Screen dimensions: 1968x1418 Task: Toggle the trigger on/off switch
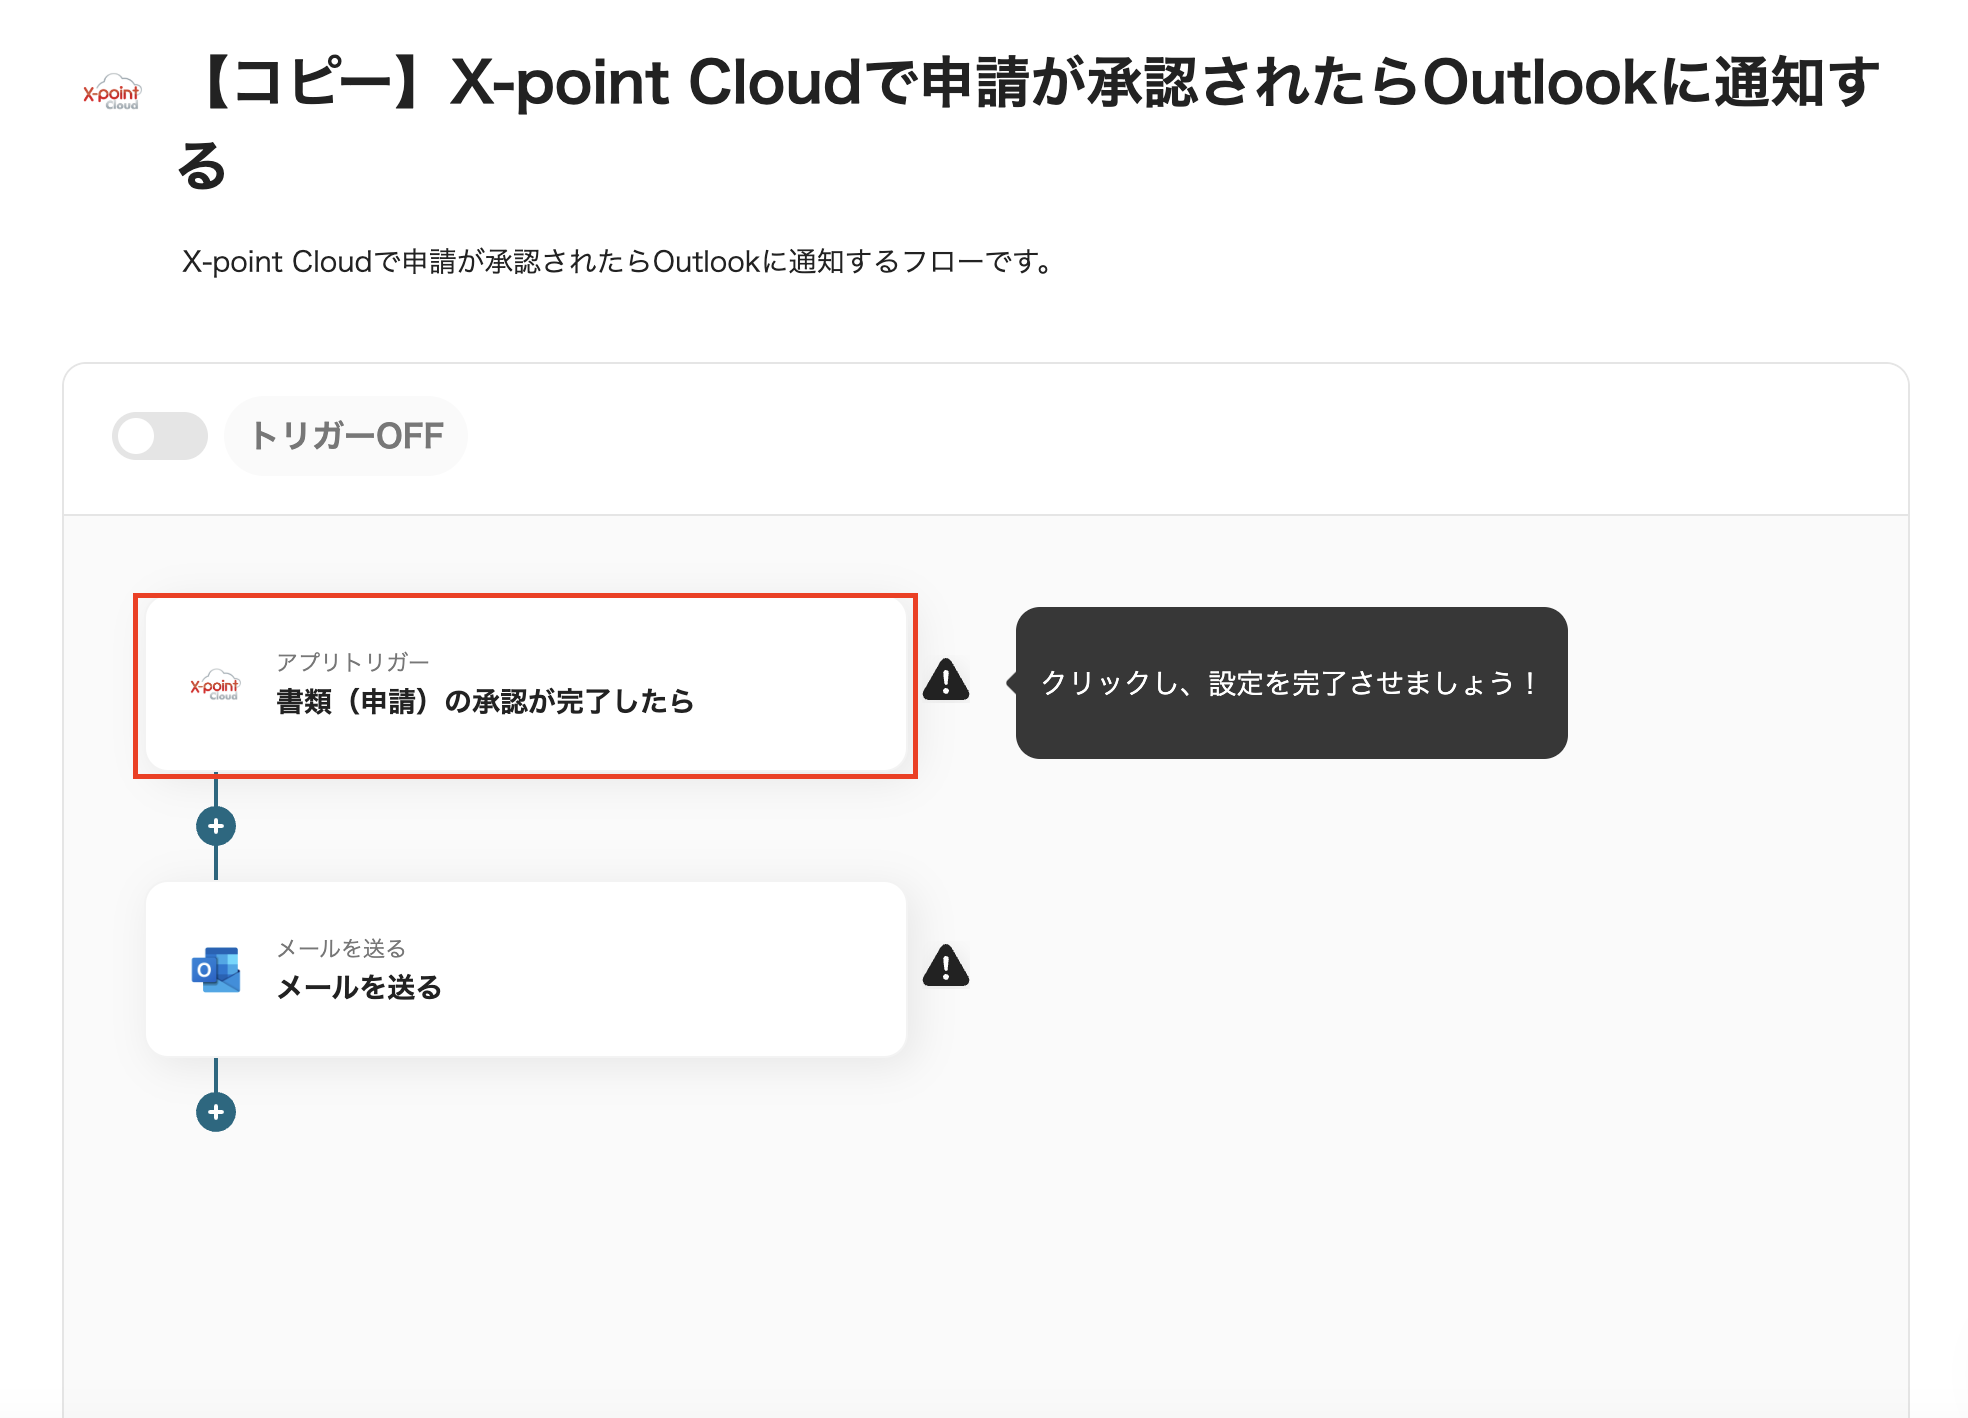pyautogui.click(x=160, y=436)
